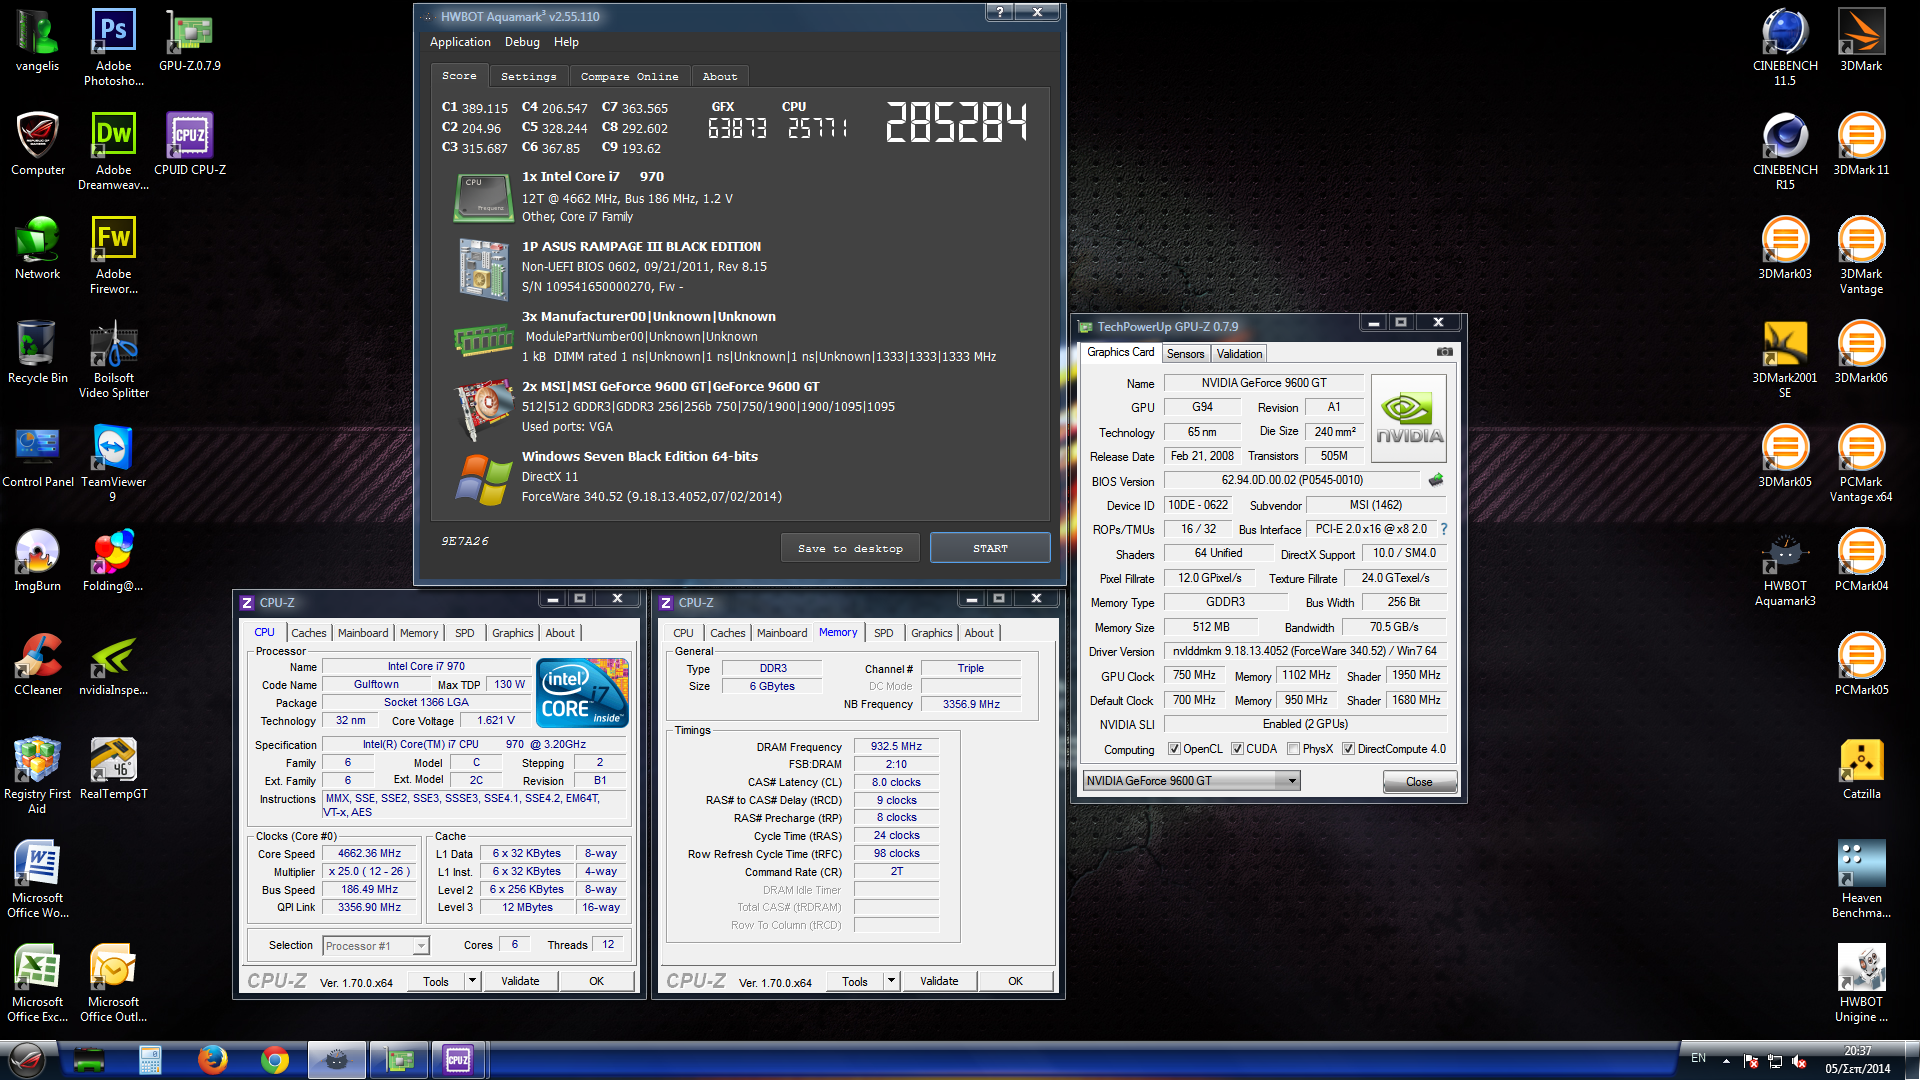Expand Tools dropdown arrow in left CPU-Z
This screenshot has height=1080, width=1920.
pos(472,981)
